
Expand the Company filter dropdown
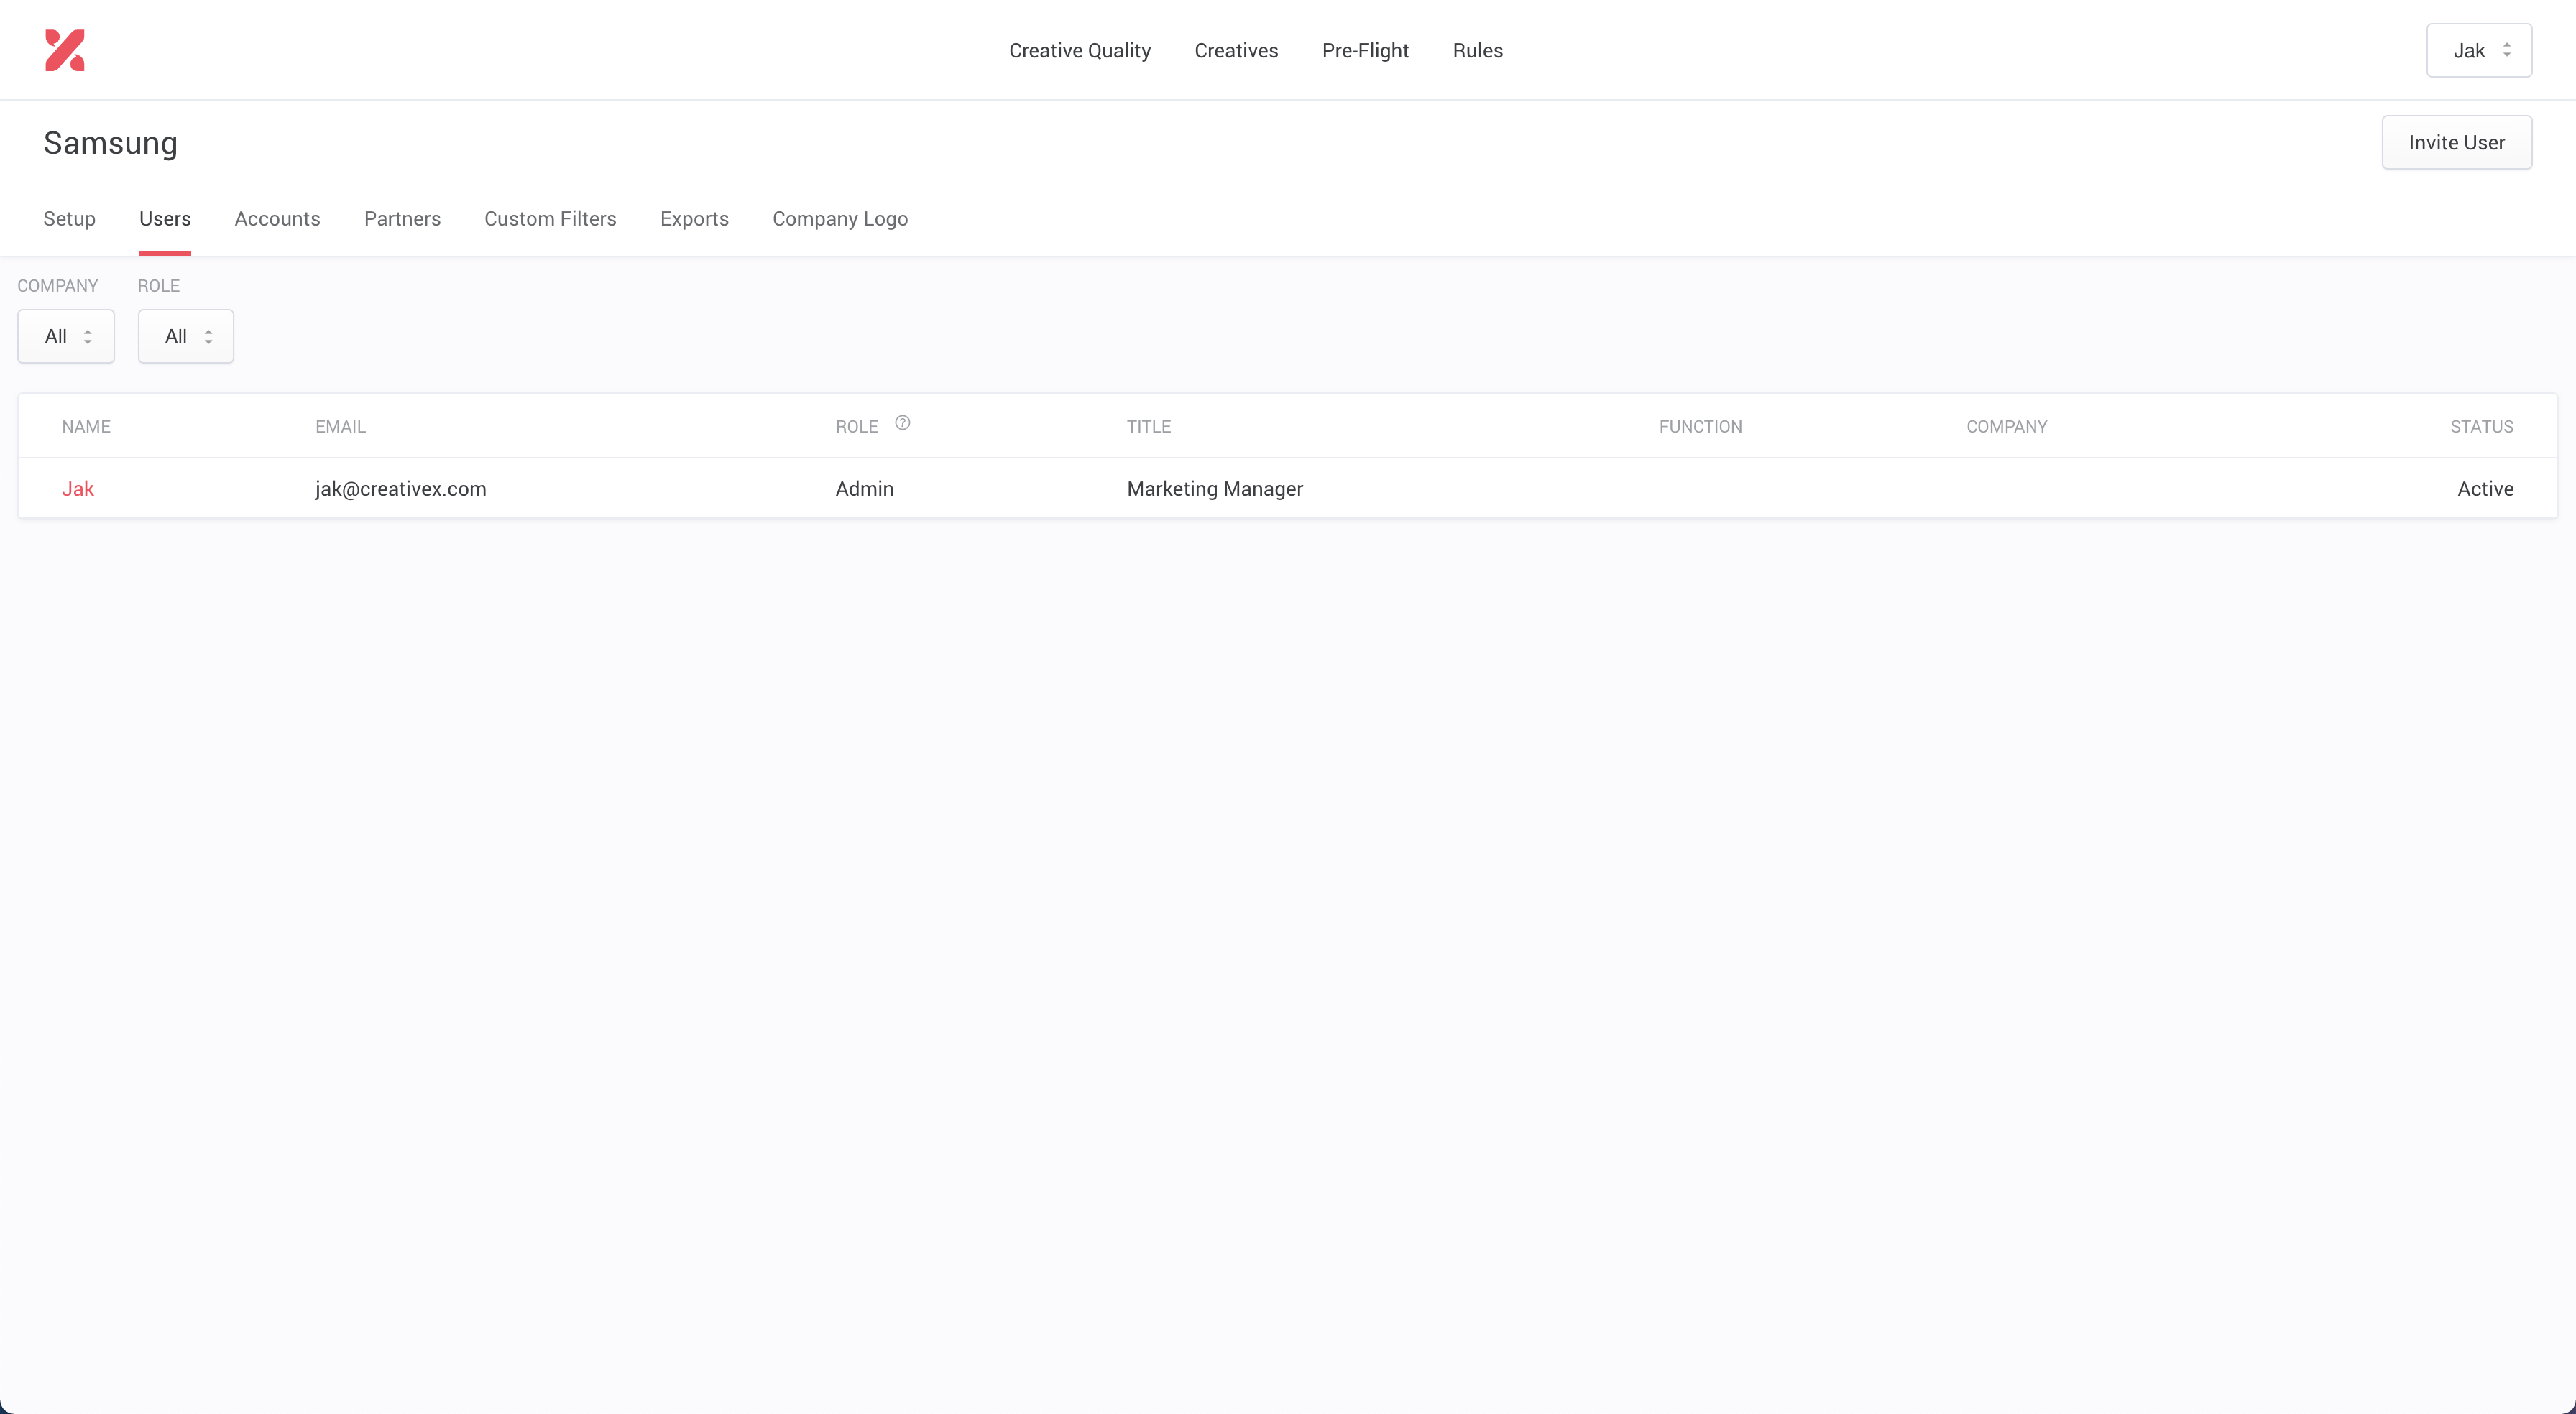click(x=66, y=336)
